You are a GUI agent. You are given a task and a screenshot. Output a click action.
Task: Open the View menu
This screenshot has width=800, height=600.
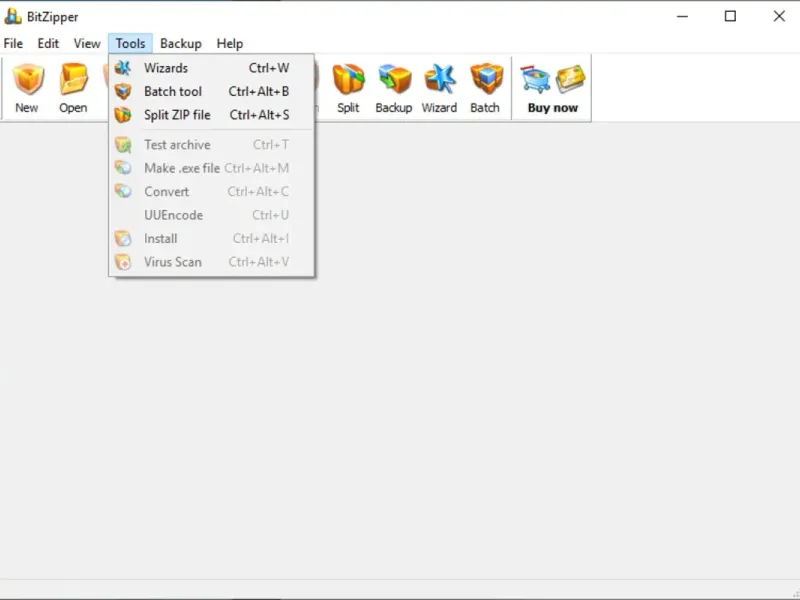click(x=87, y=43)
